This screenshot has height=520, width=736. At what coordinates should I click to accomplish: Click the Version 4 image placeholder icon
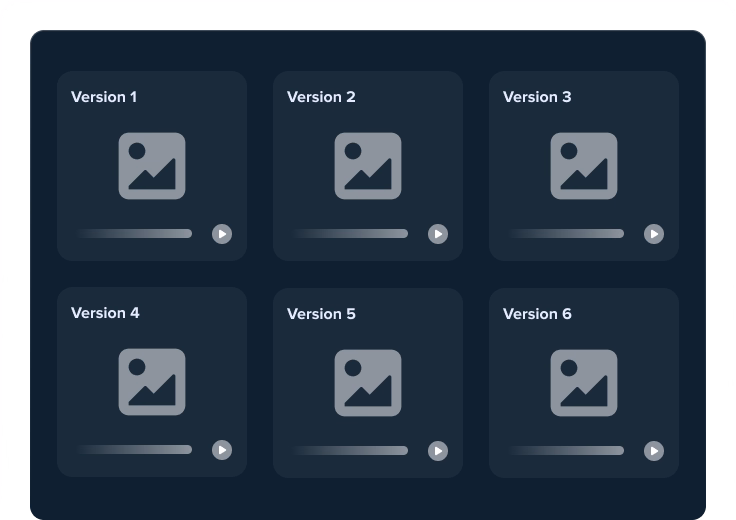[152, 382]
